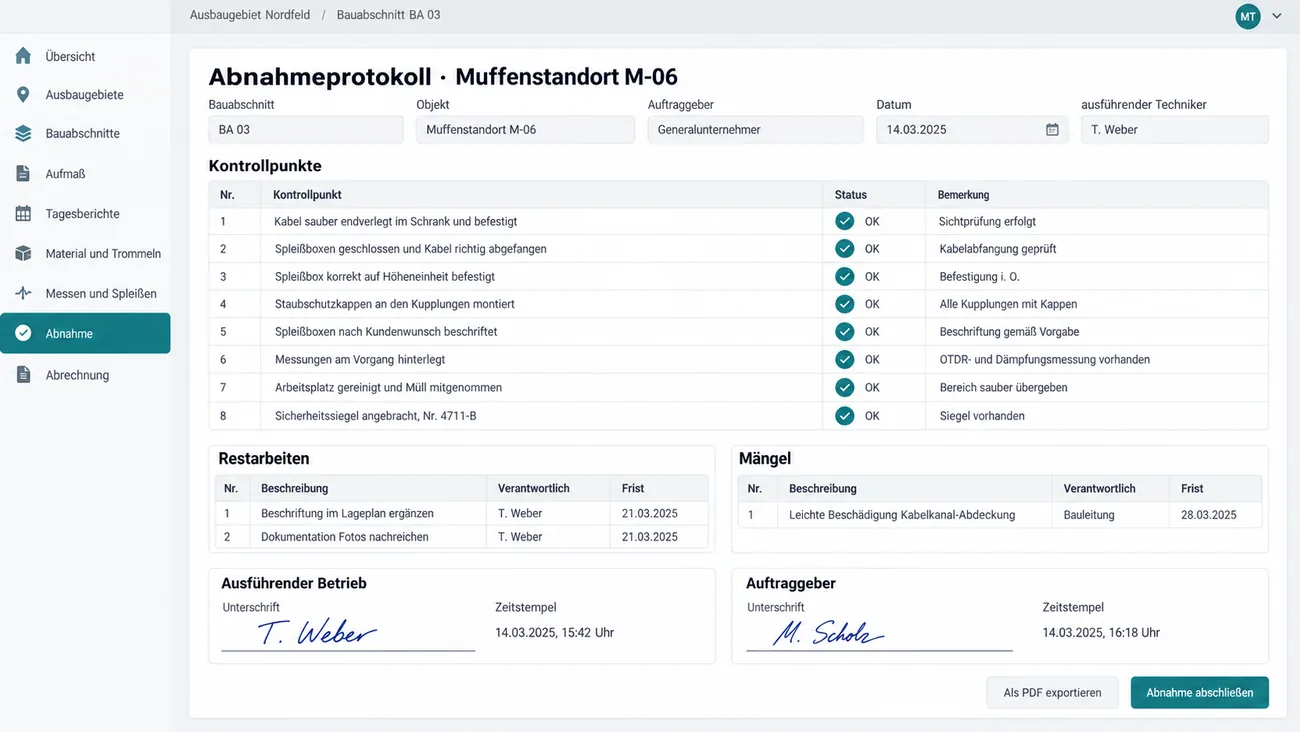Viewport: 1300px width, 732px height.
Task: Navigate to Messen und Spleißen
Action: point(85,293)
